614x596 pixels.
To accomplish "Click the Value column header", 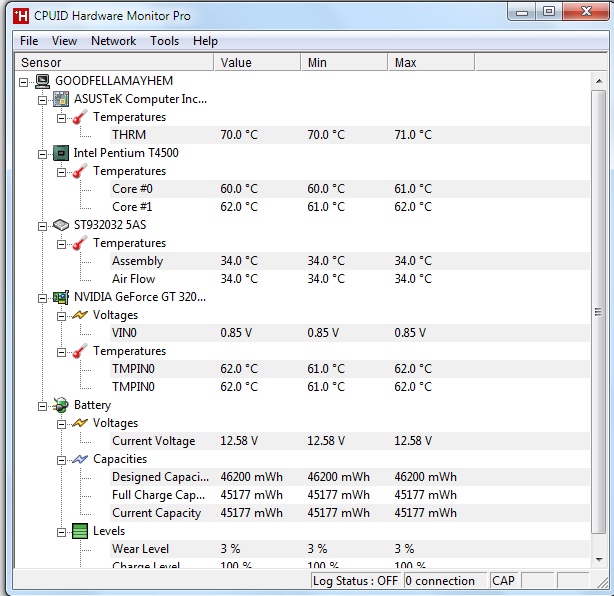I will 258,63.
